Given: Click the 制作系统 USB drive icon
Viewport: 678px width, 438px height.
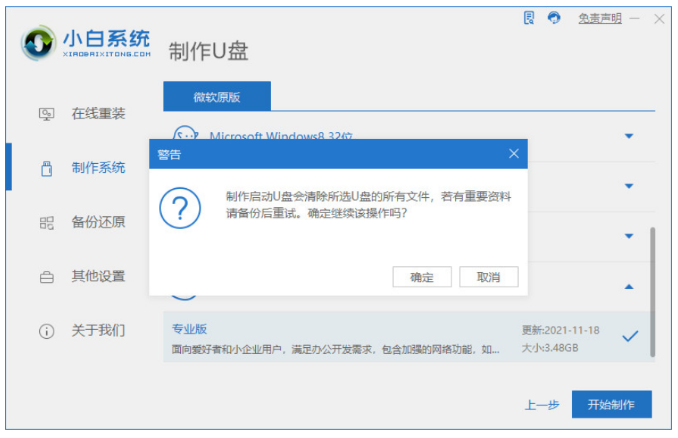Looking at the screenshot, I should point(46,168).
